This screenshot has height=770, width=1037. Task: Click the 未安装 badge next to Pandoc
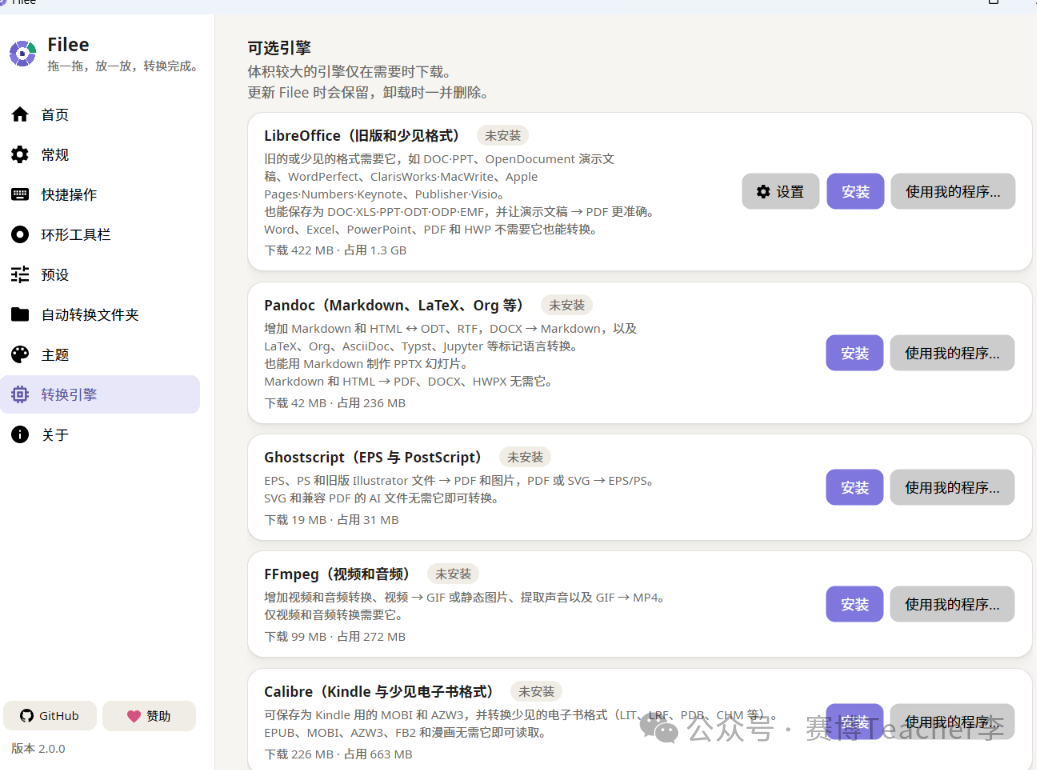coord(567,305)
